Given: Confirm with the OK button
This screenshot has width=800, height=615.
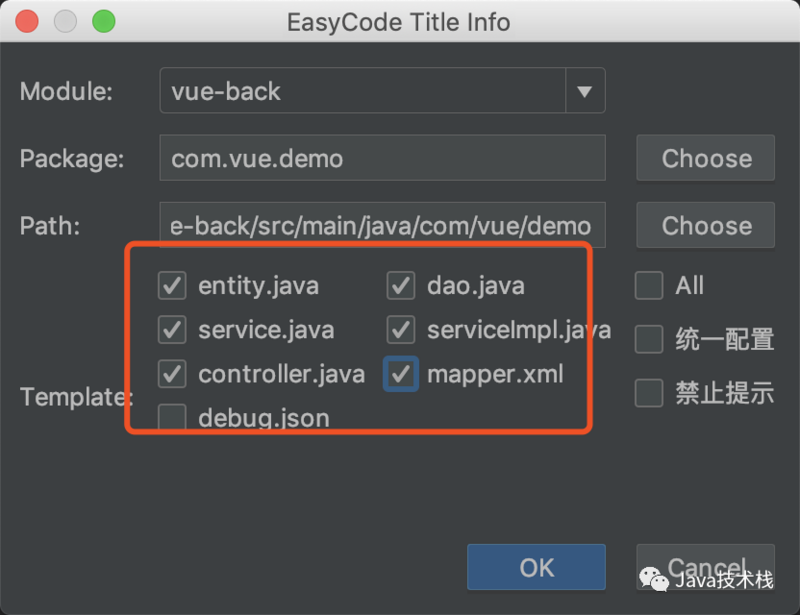Looking at the screenshot, I should pos(536,567).
